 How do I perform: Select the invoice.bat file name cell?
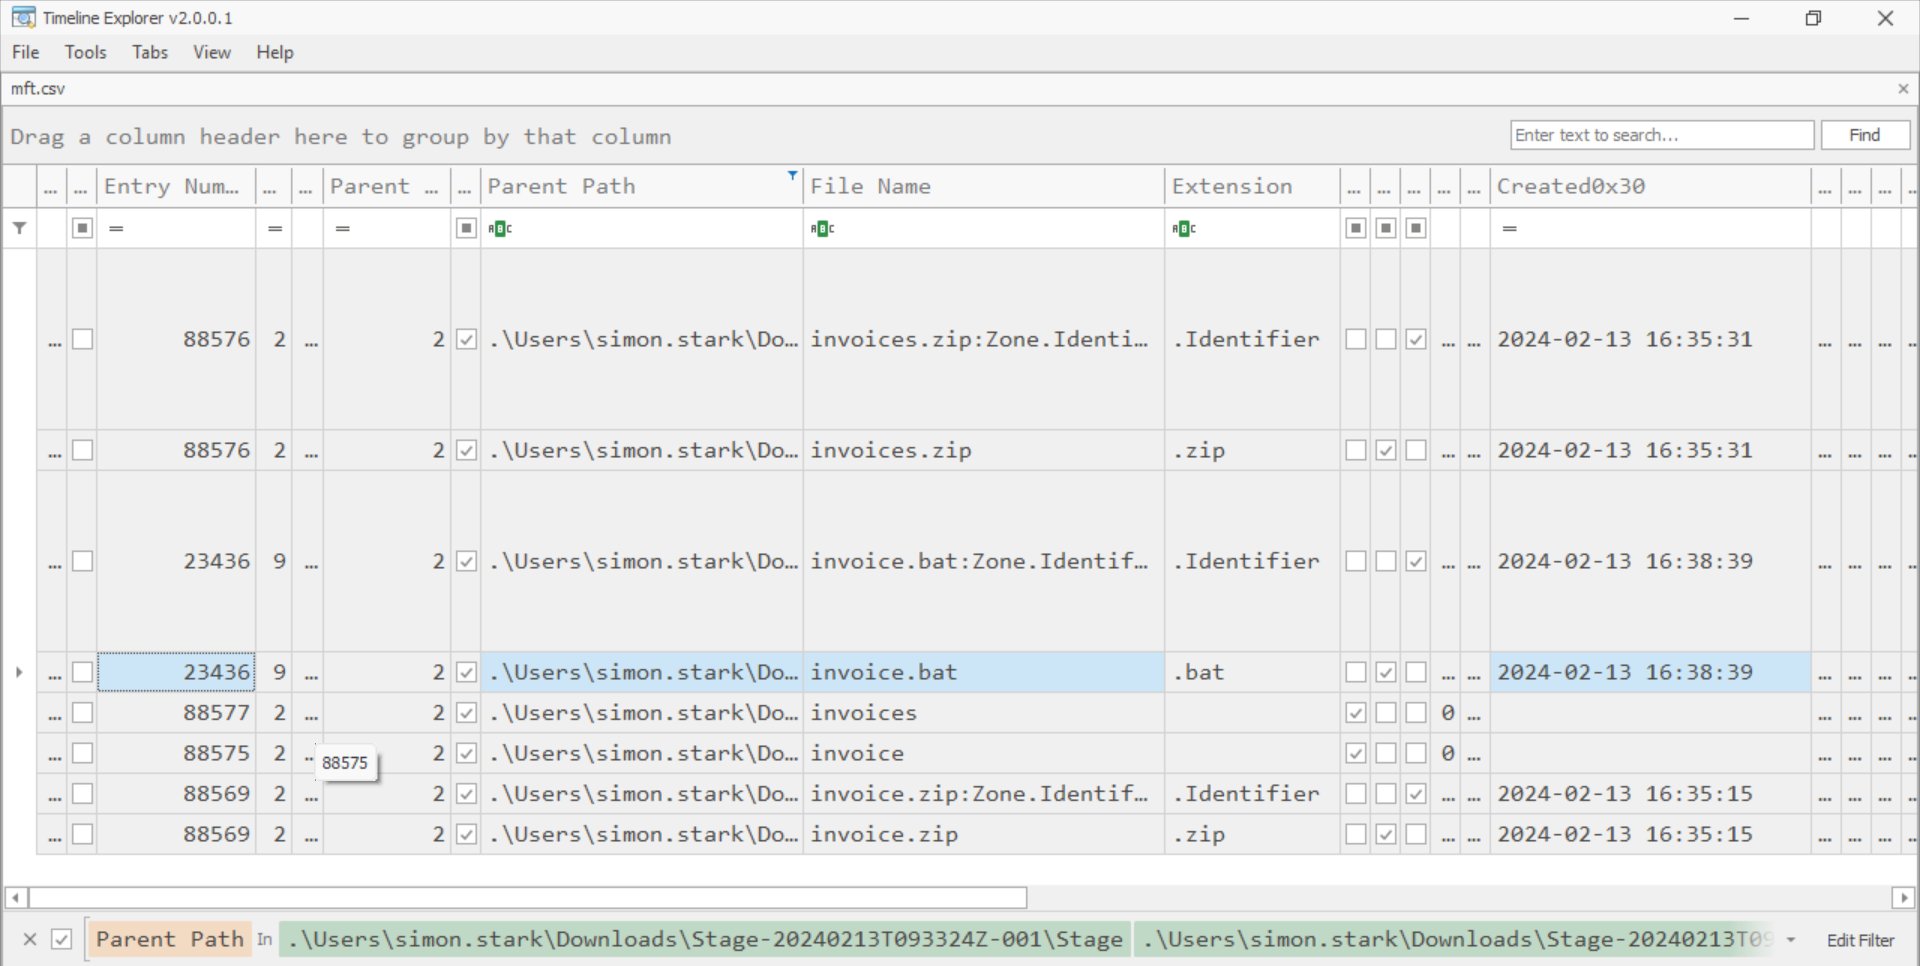984,672
